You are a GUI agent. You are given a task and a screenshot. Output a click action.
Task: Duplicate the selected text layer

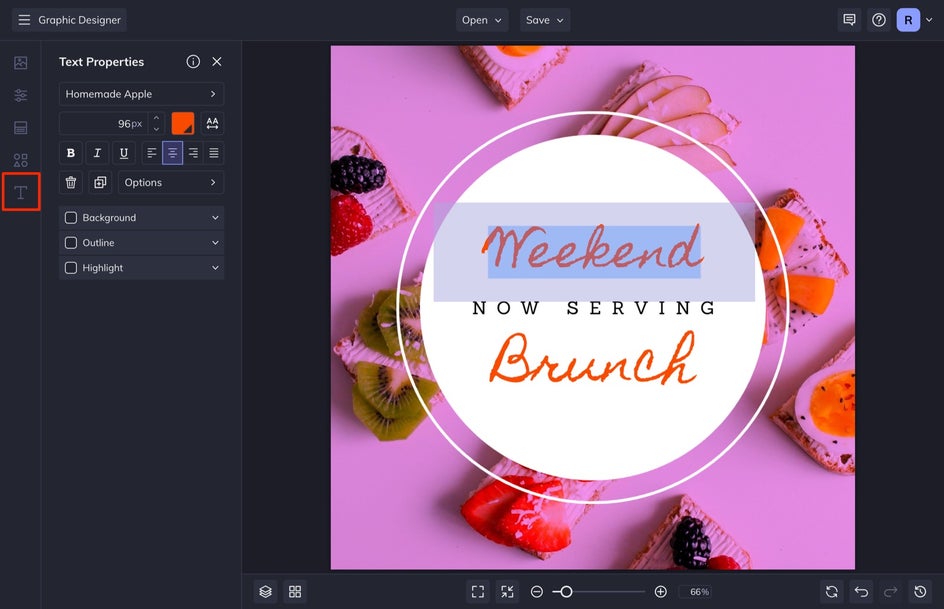[x=100, y=183]
